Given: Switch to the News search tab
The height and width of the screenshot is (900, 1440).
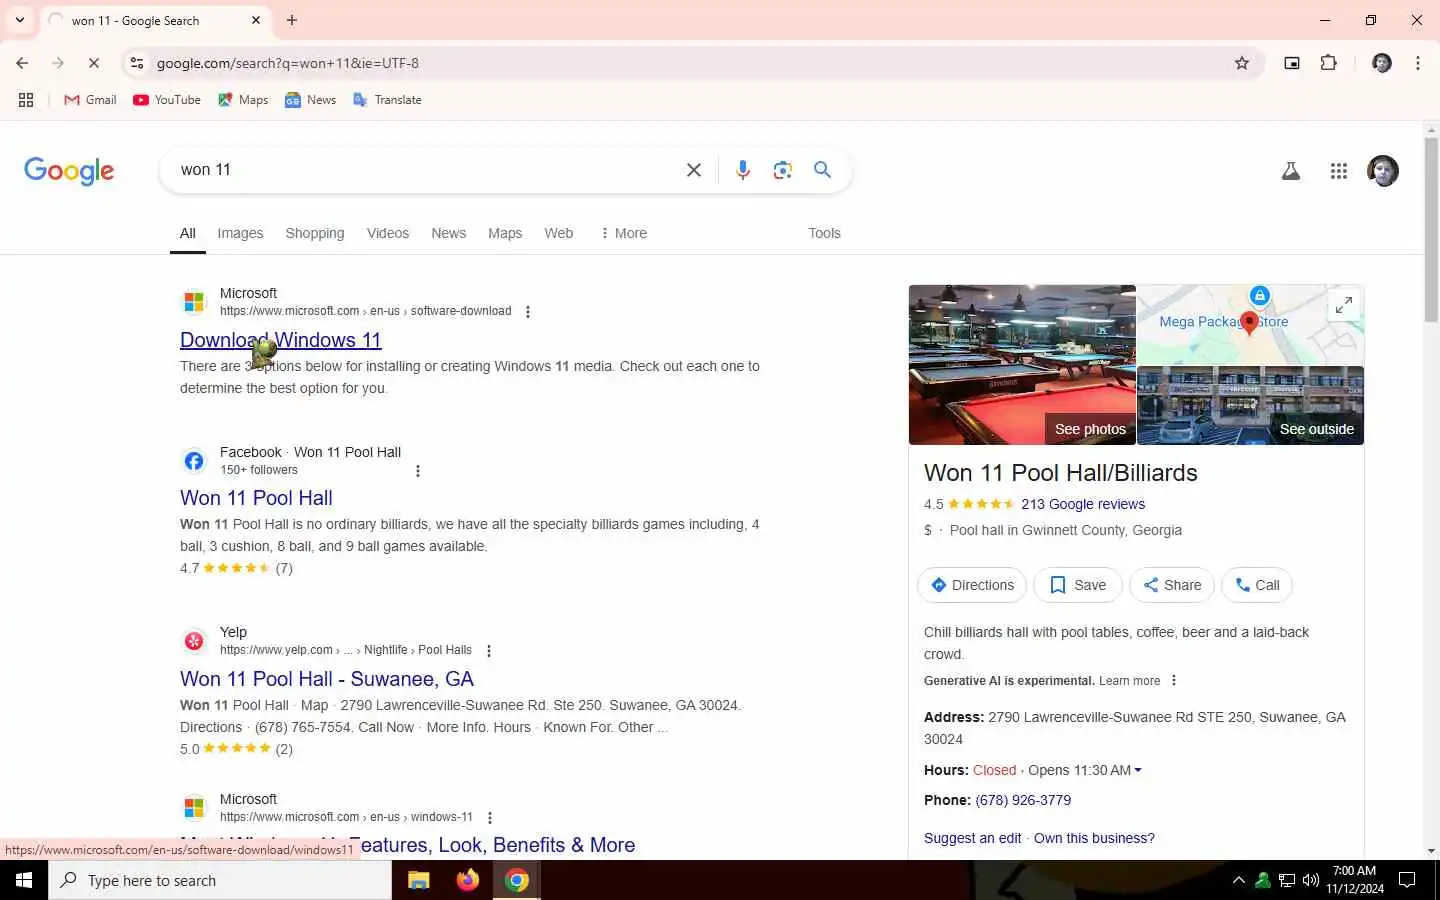Looking at the screenshot, I should pos(448,233).
